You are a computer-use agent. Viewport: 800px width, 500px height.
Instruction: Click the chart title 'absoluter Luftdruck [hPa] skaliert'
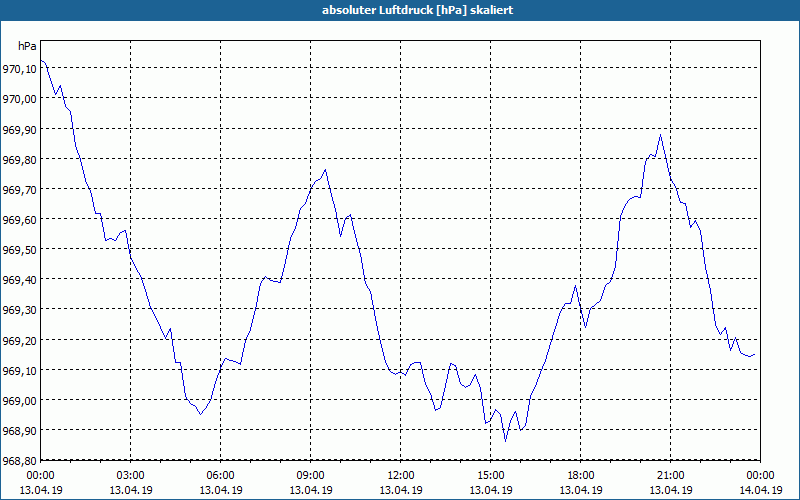point(417,10)
